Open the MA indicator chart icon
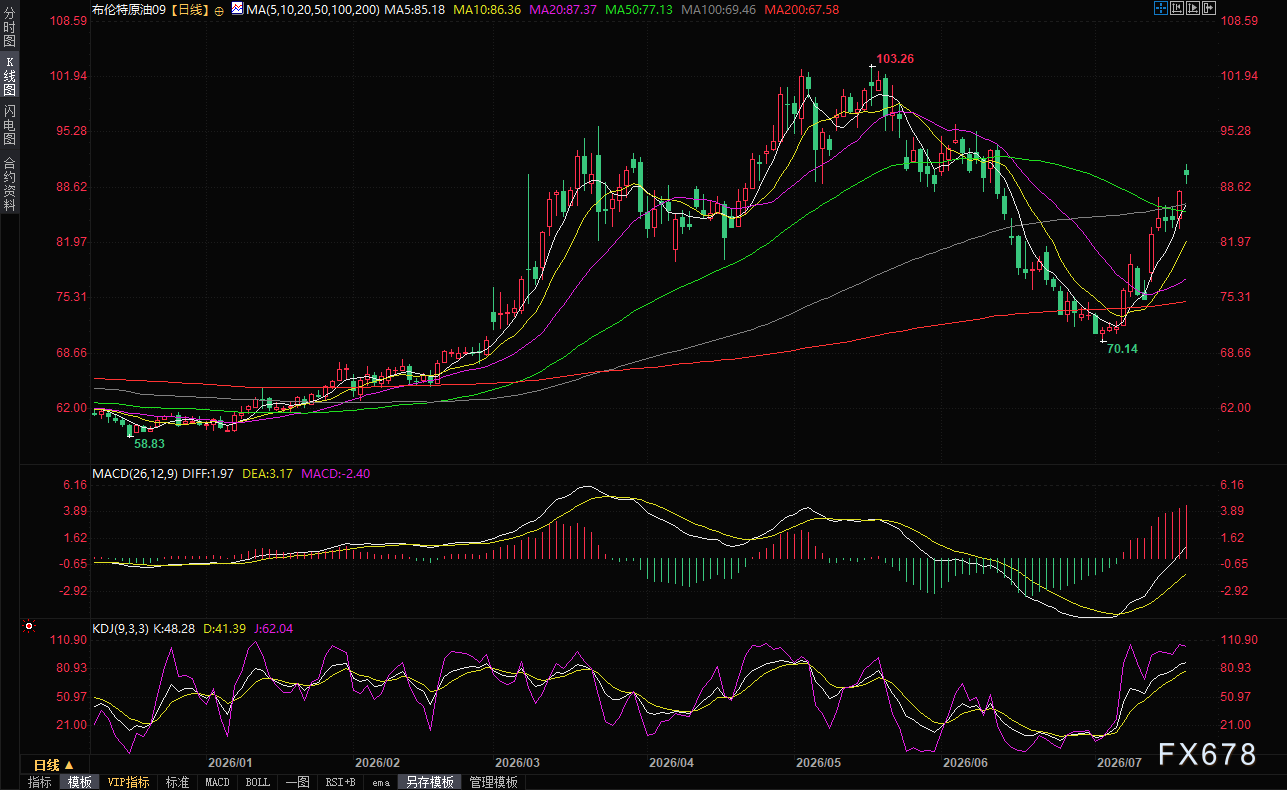This screenshot has width=1287, height=790. click(237, 8)
